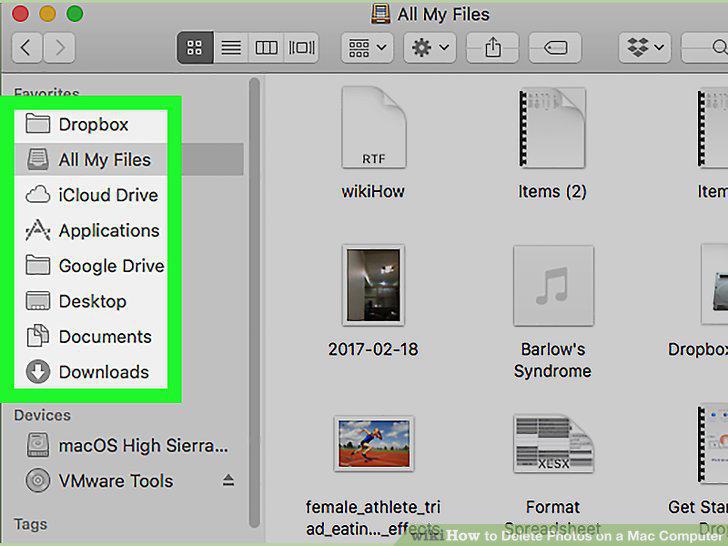The height and width of the screenshot is (546, 728).
Task: Click the Share toolbar button
Action: coord(492,47)
